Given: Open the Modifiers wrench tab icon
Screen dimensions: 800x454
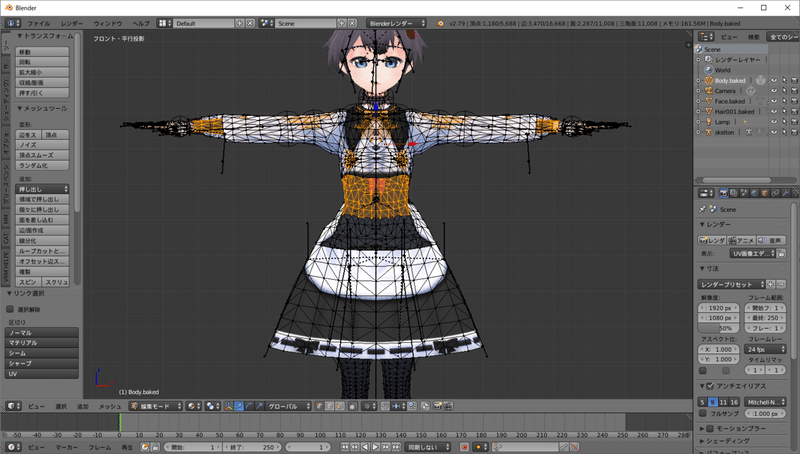Looking at the screenshot, I should point(785,193).
